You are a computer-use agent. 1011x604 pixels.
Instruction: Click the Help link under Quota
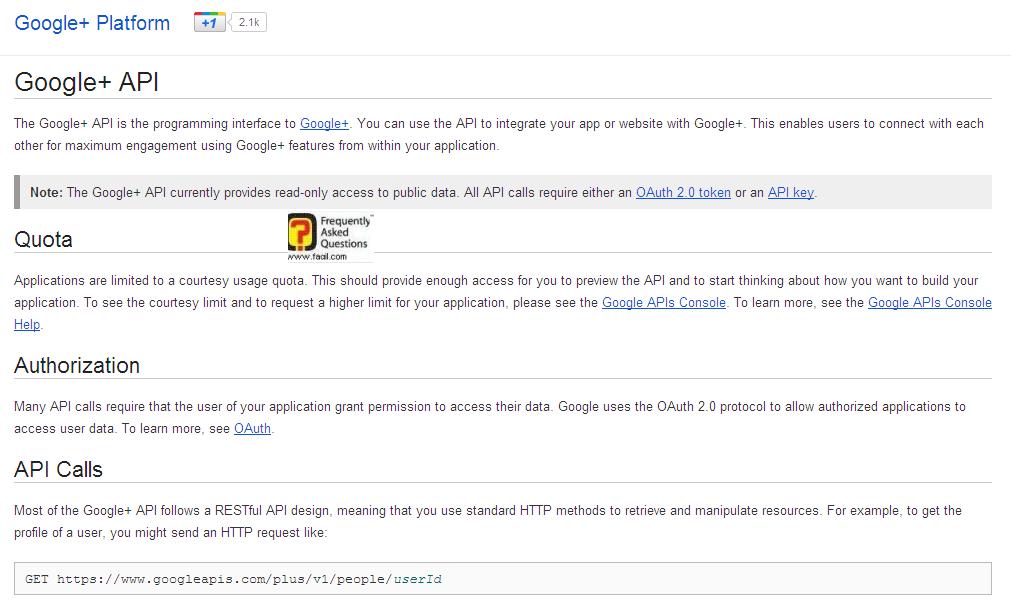(x=27, y=325)
